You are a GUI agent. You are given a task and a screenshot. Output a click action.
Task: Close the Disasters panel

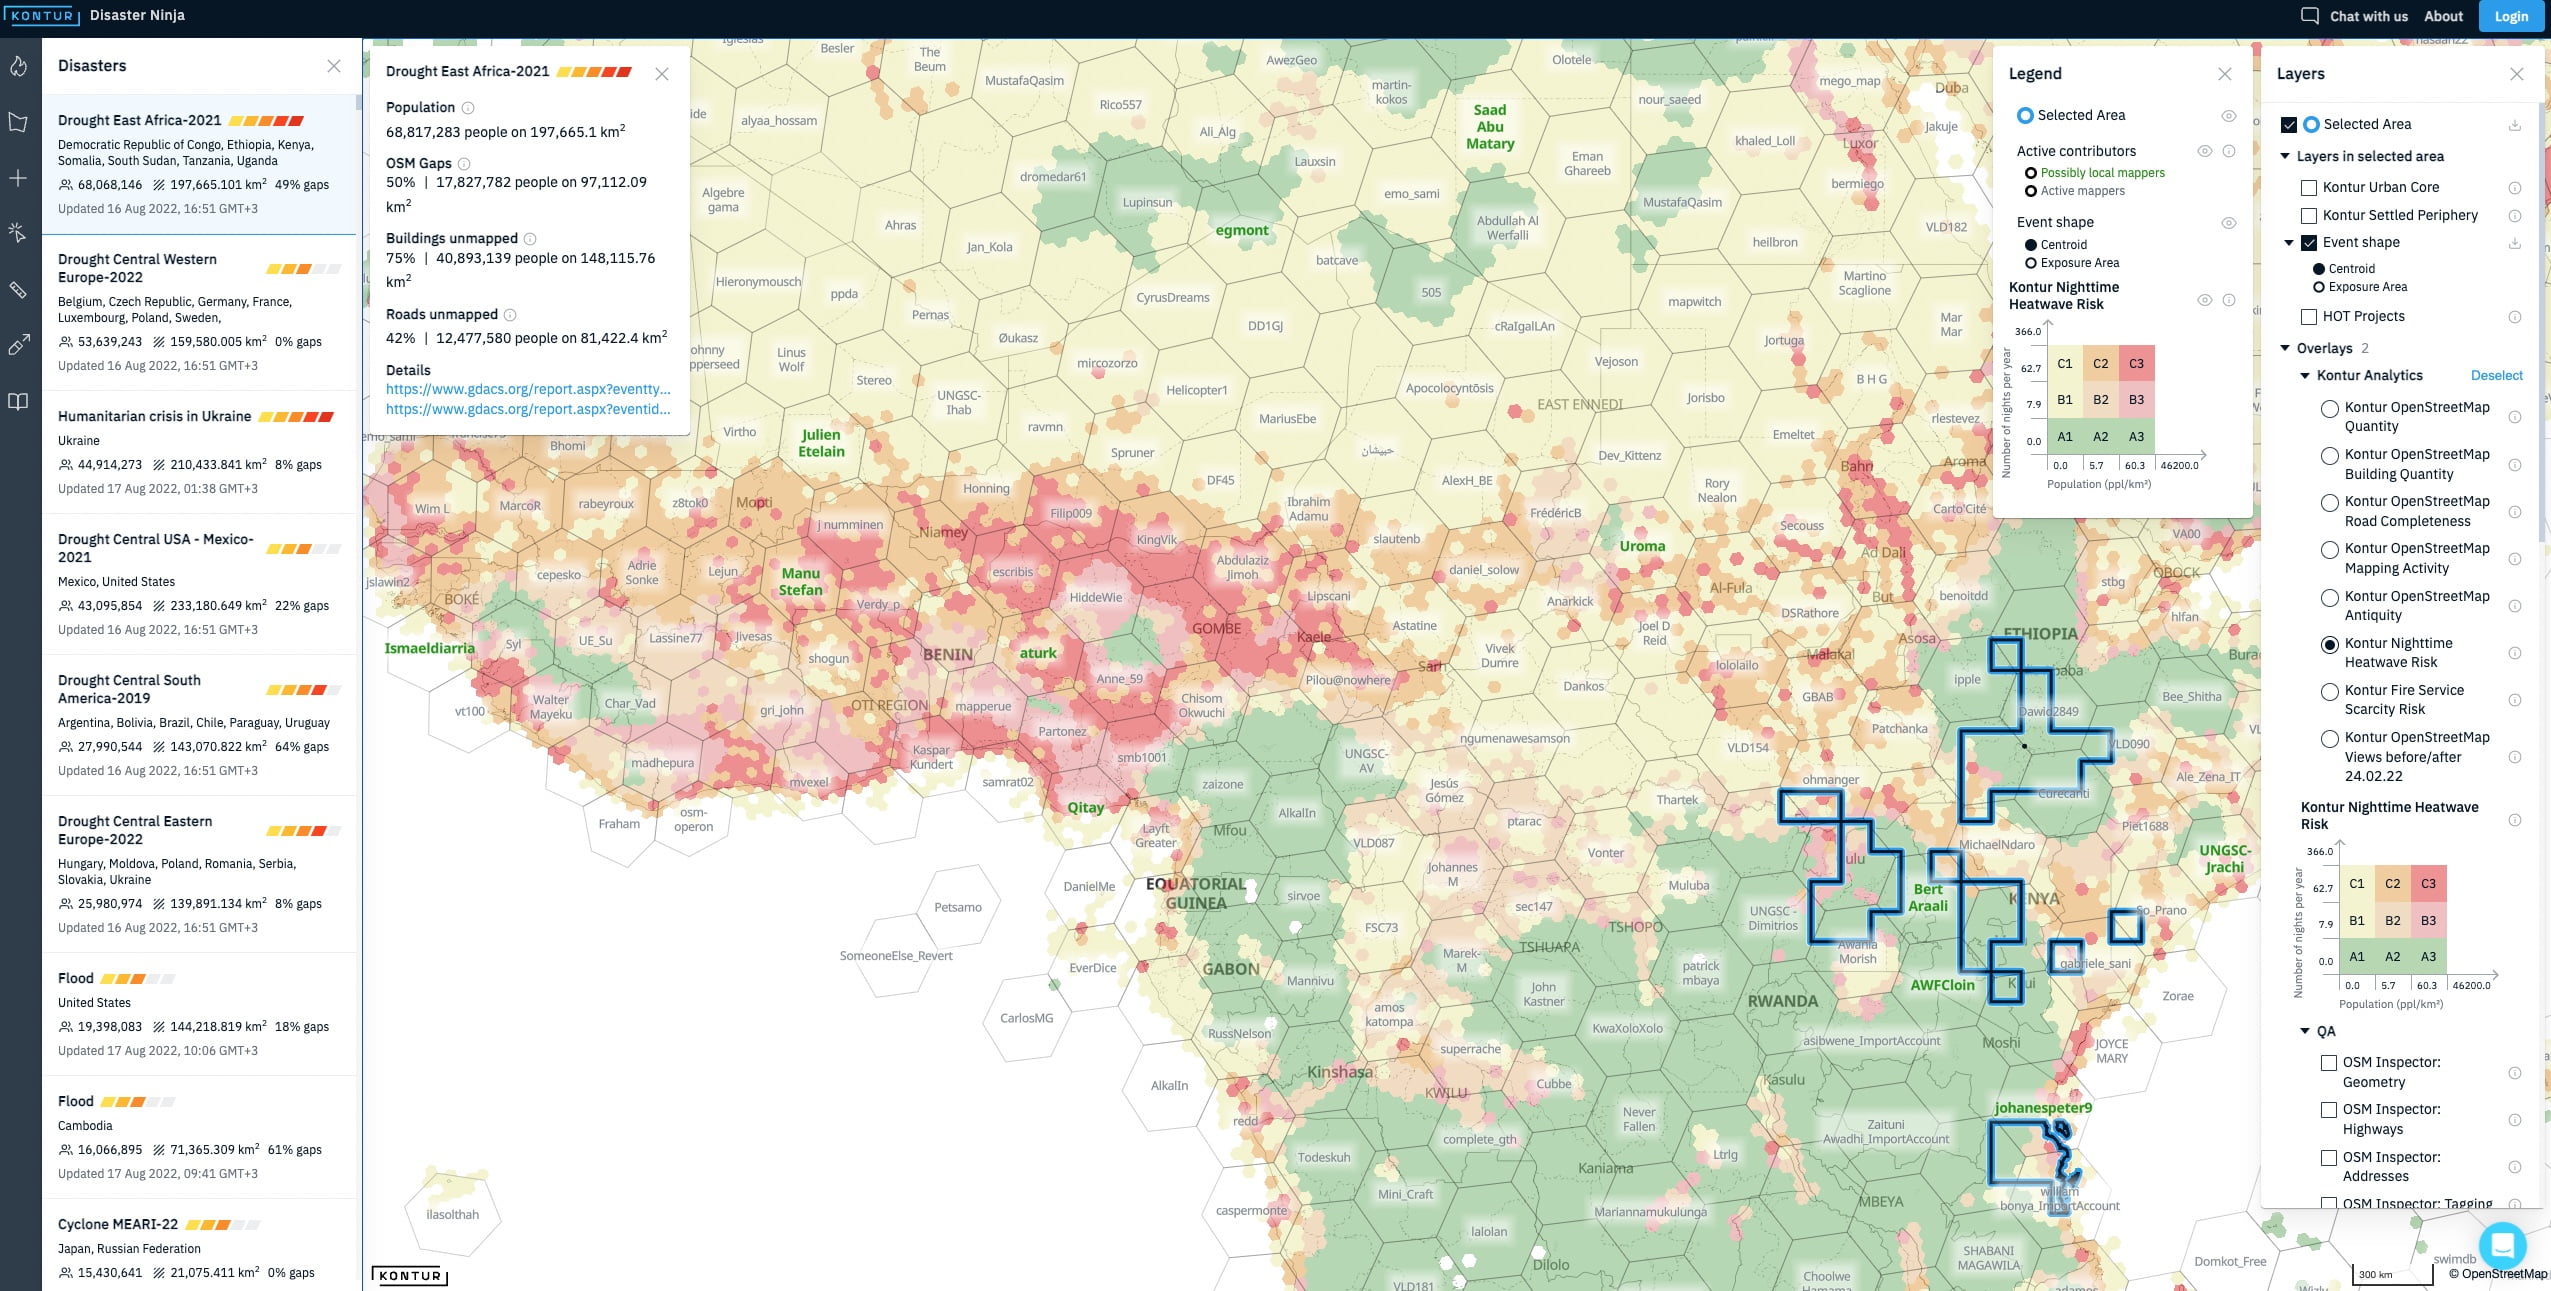334,66
